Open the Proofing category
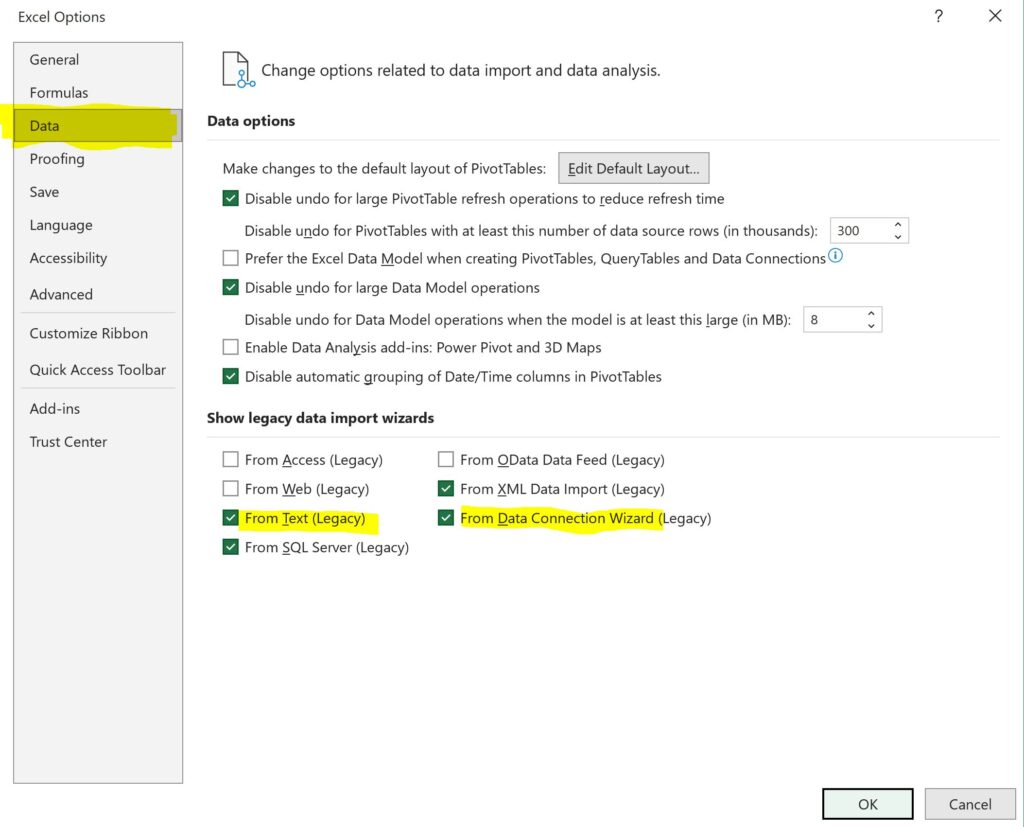1024x827 pixels. coord(97,159)
